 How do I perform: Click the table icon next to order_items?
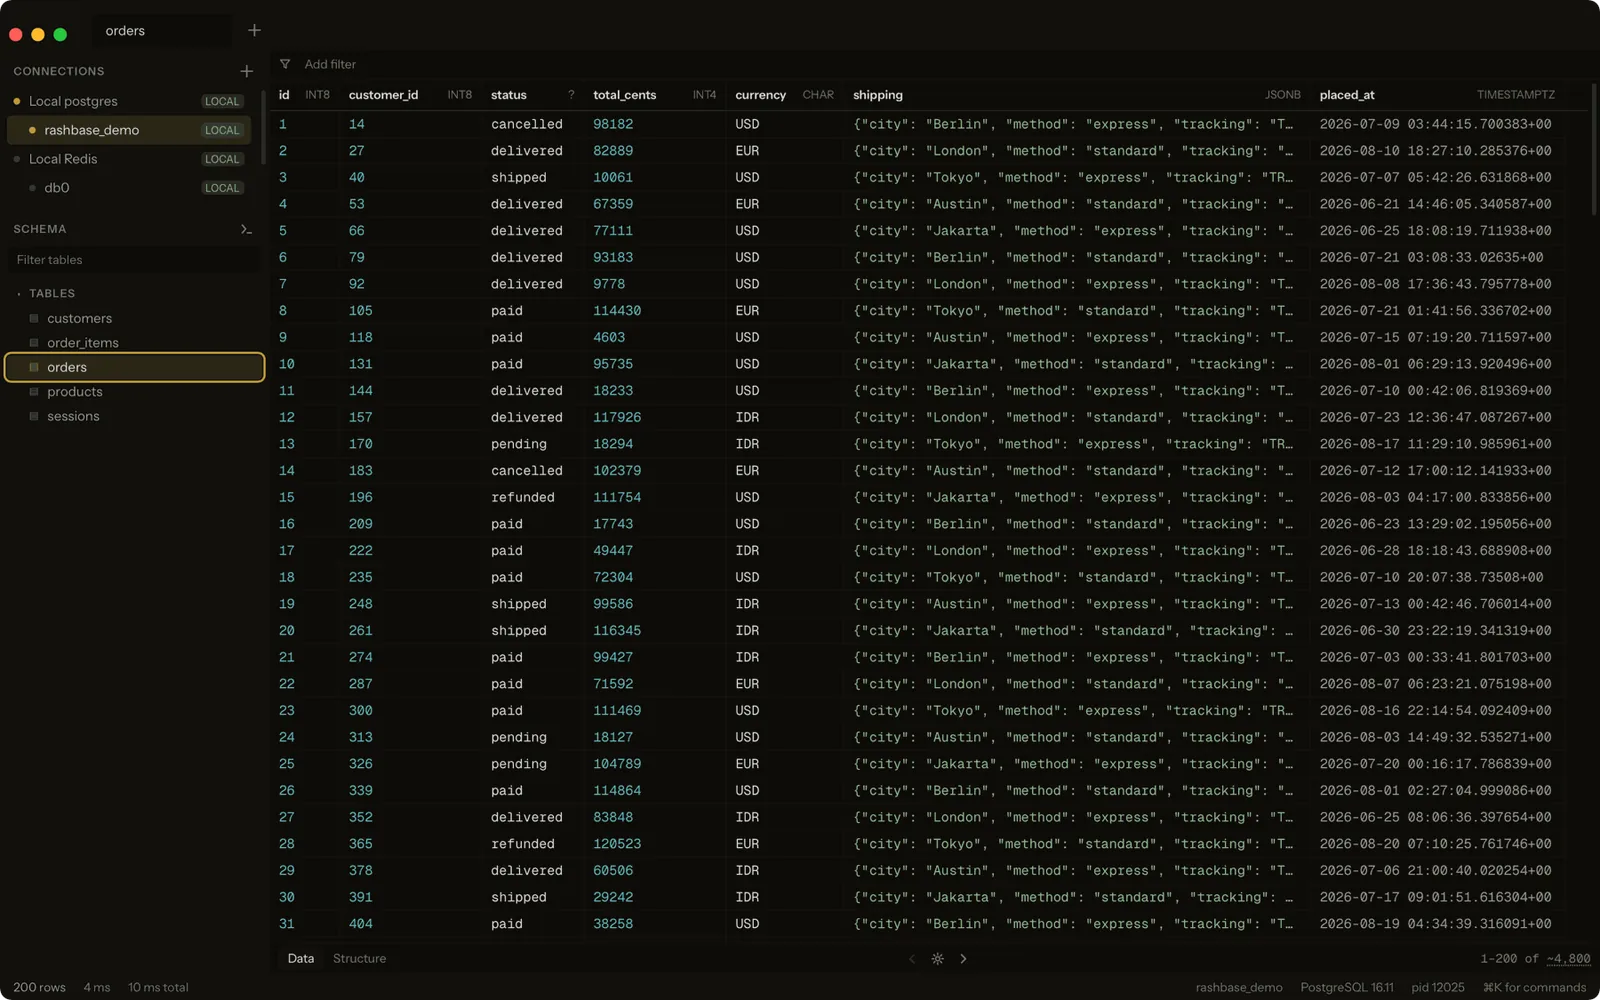[x=34, y=343]
